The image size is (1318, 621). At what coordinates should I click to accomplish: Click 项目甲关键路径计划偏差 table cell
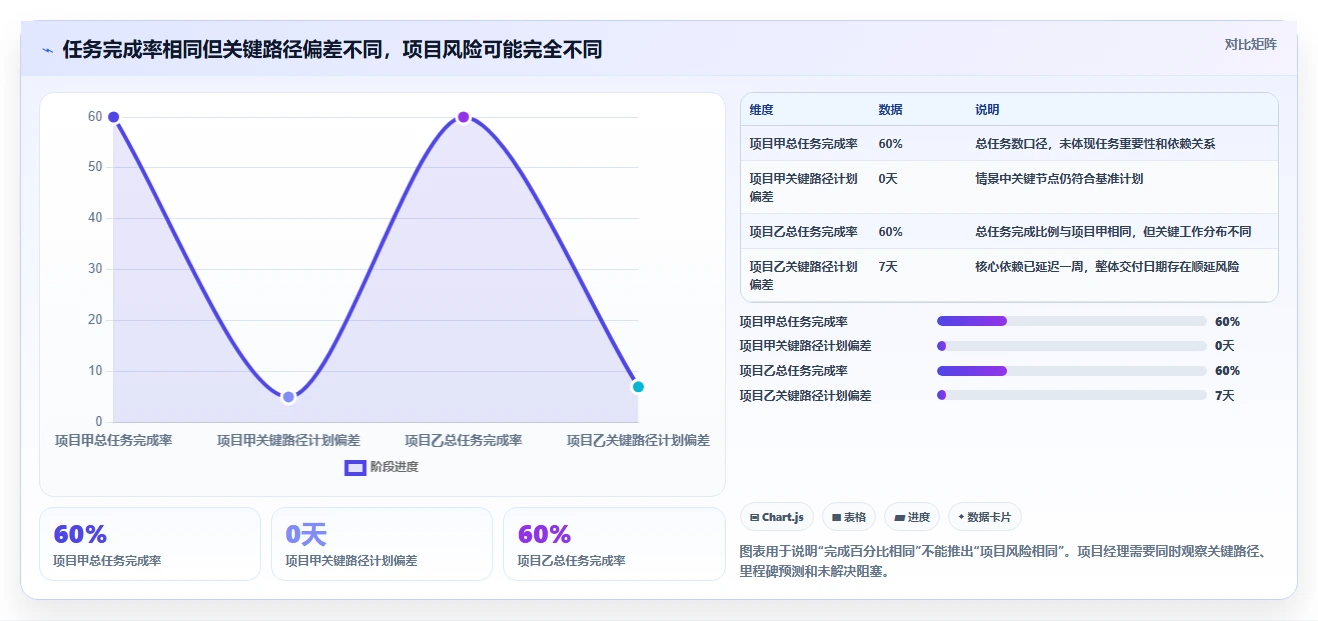pos(803,187)
